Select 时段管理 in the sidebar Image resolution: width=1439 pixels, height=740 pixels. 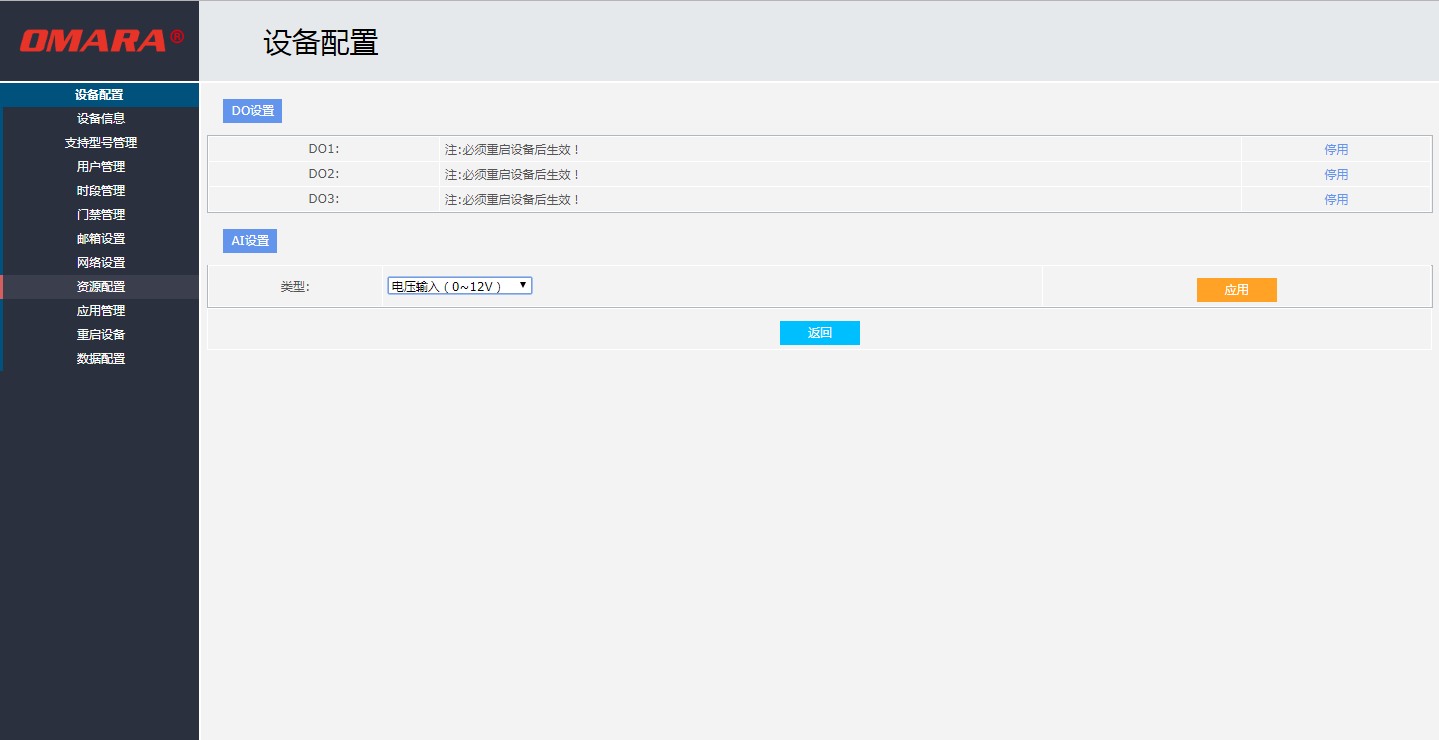(x=101, y=191)
